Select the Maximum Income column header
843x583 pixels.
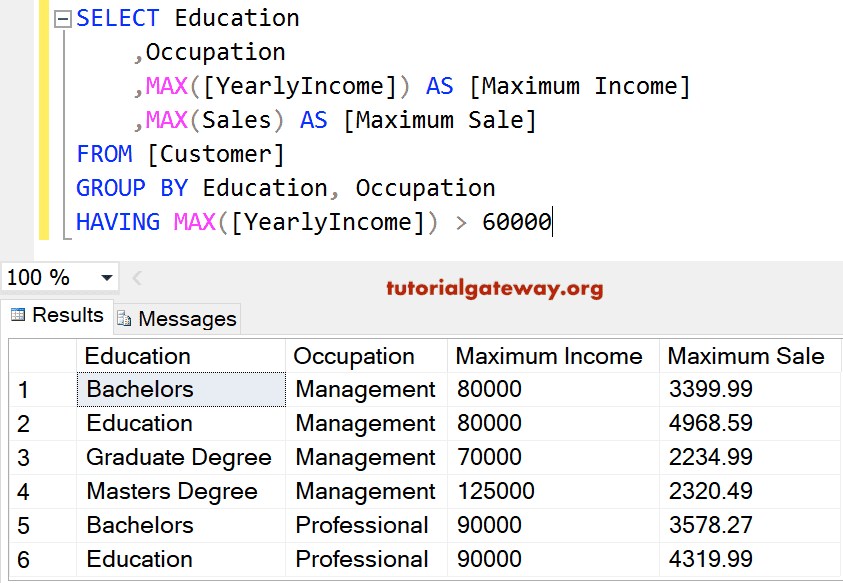pos(549,356)
